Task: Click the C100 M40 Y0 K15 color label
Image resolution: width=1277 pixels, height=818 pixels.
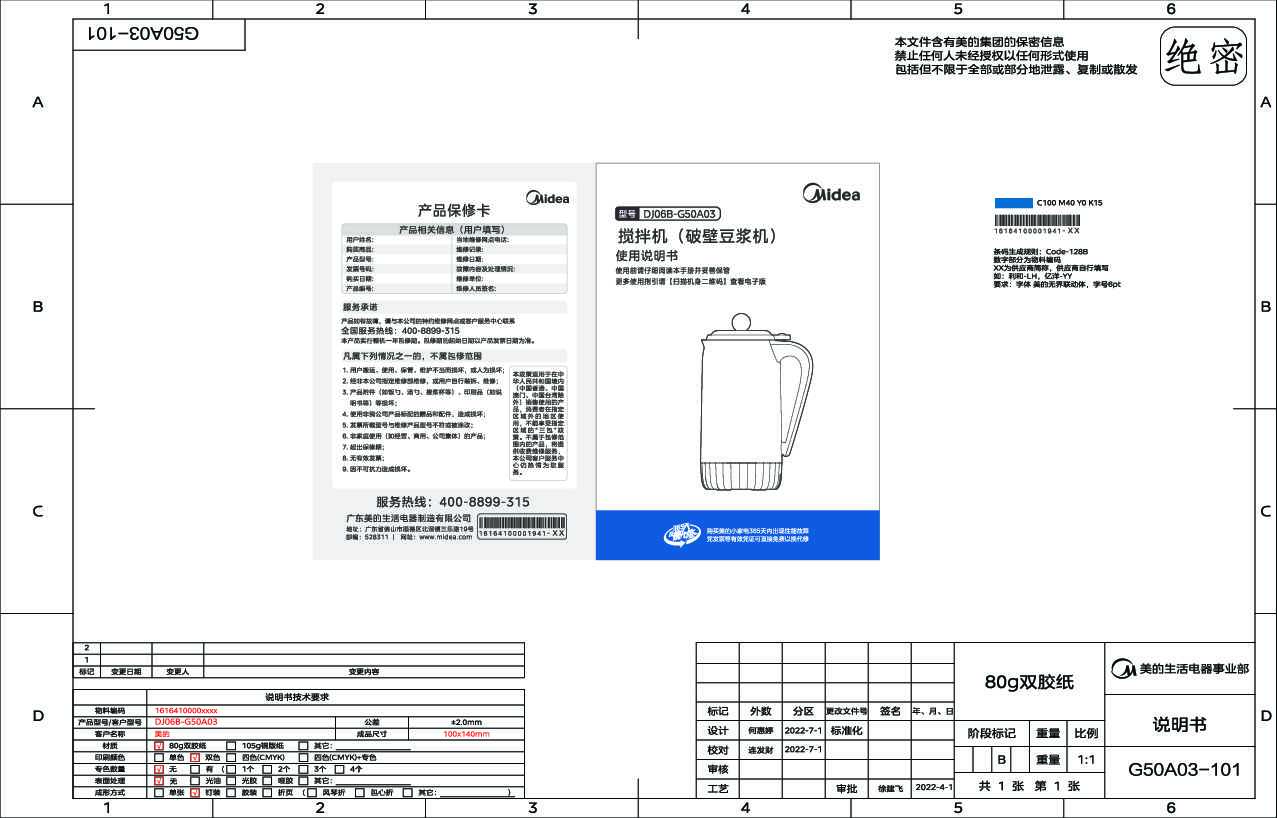Action: tap(1069, 202)
